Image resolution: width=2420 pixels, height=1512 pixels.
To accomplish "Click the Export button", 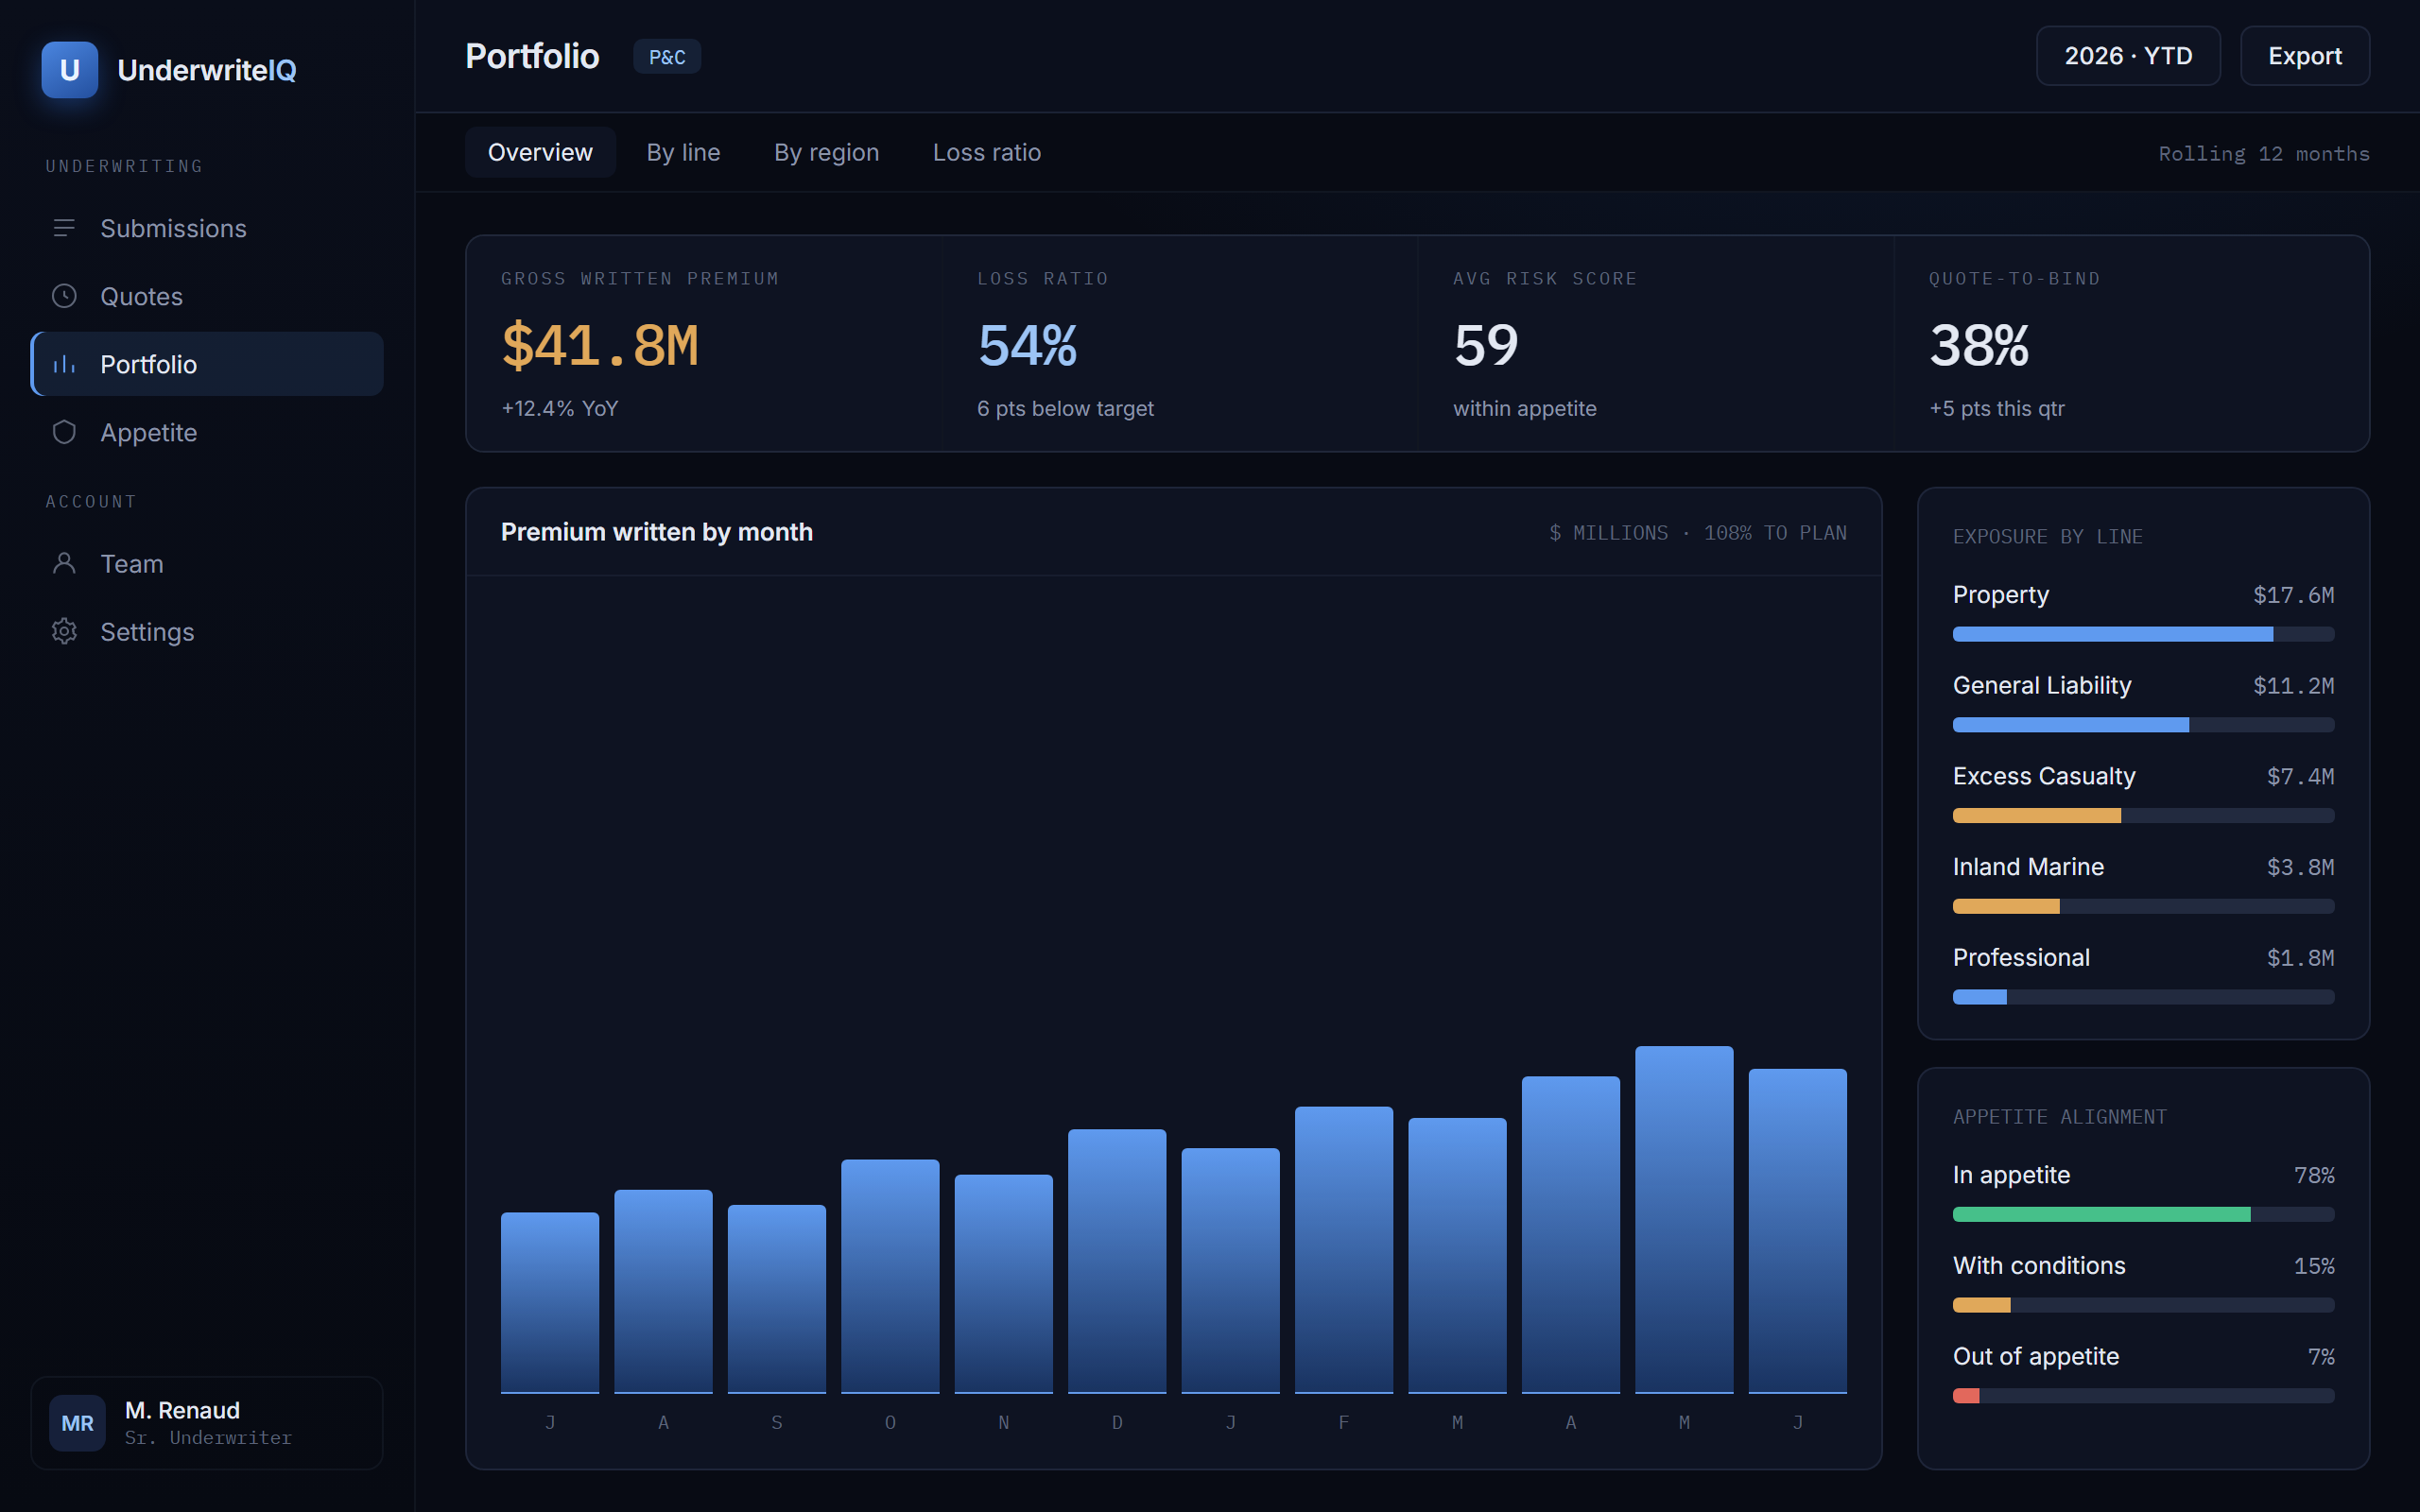I will pos(2305,56).
